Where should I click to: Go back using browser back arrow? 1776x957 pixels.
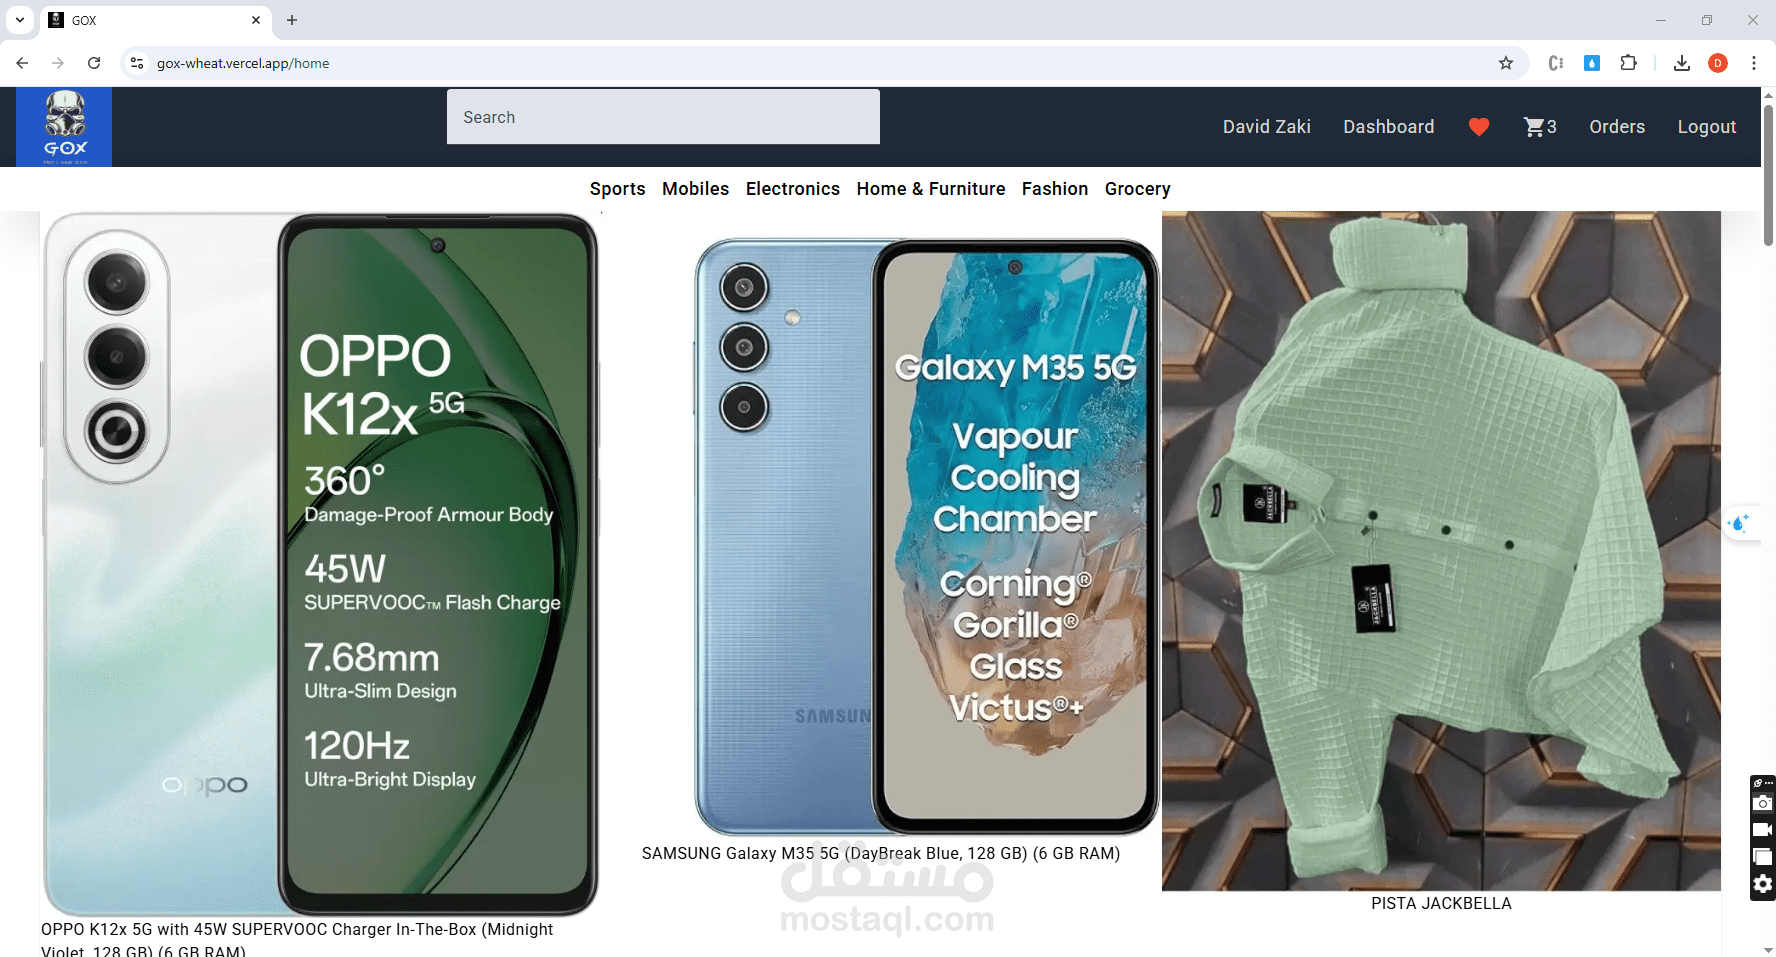pyautogui.click(x=22, y=63)
